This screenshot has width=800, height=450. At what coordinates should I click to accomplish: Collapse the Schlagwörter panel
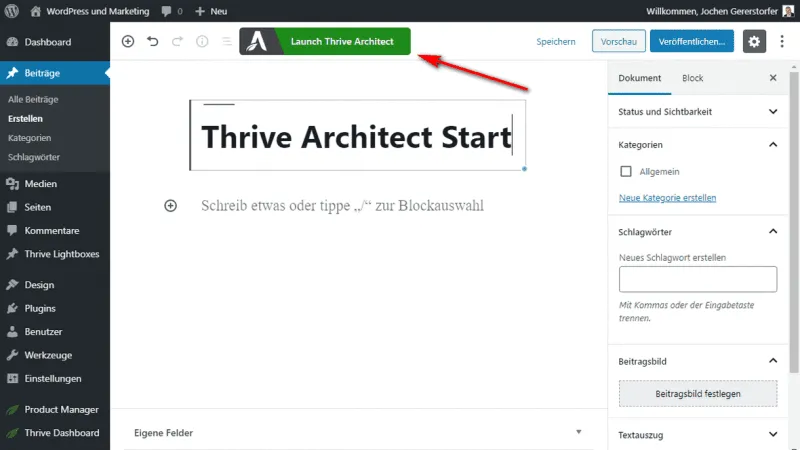(697, 232)
